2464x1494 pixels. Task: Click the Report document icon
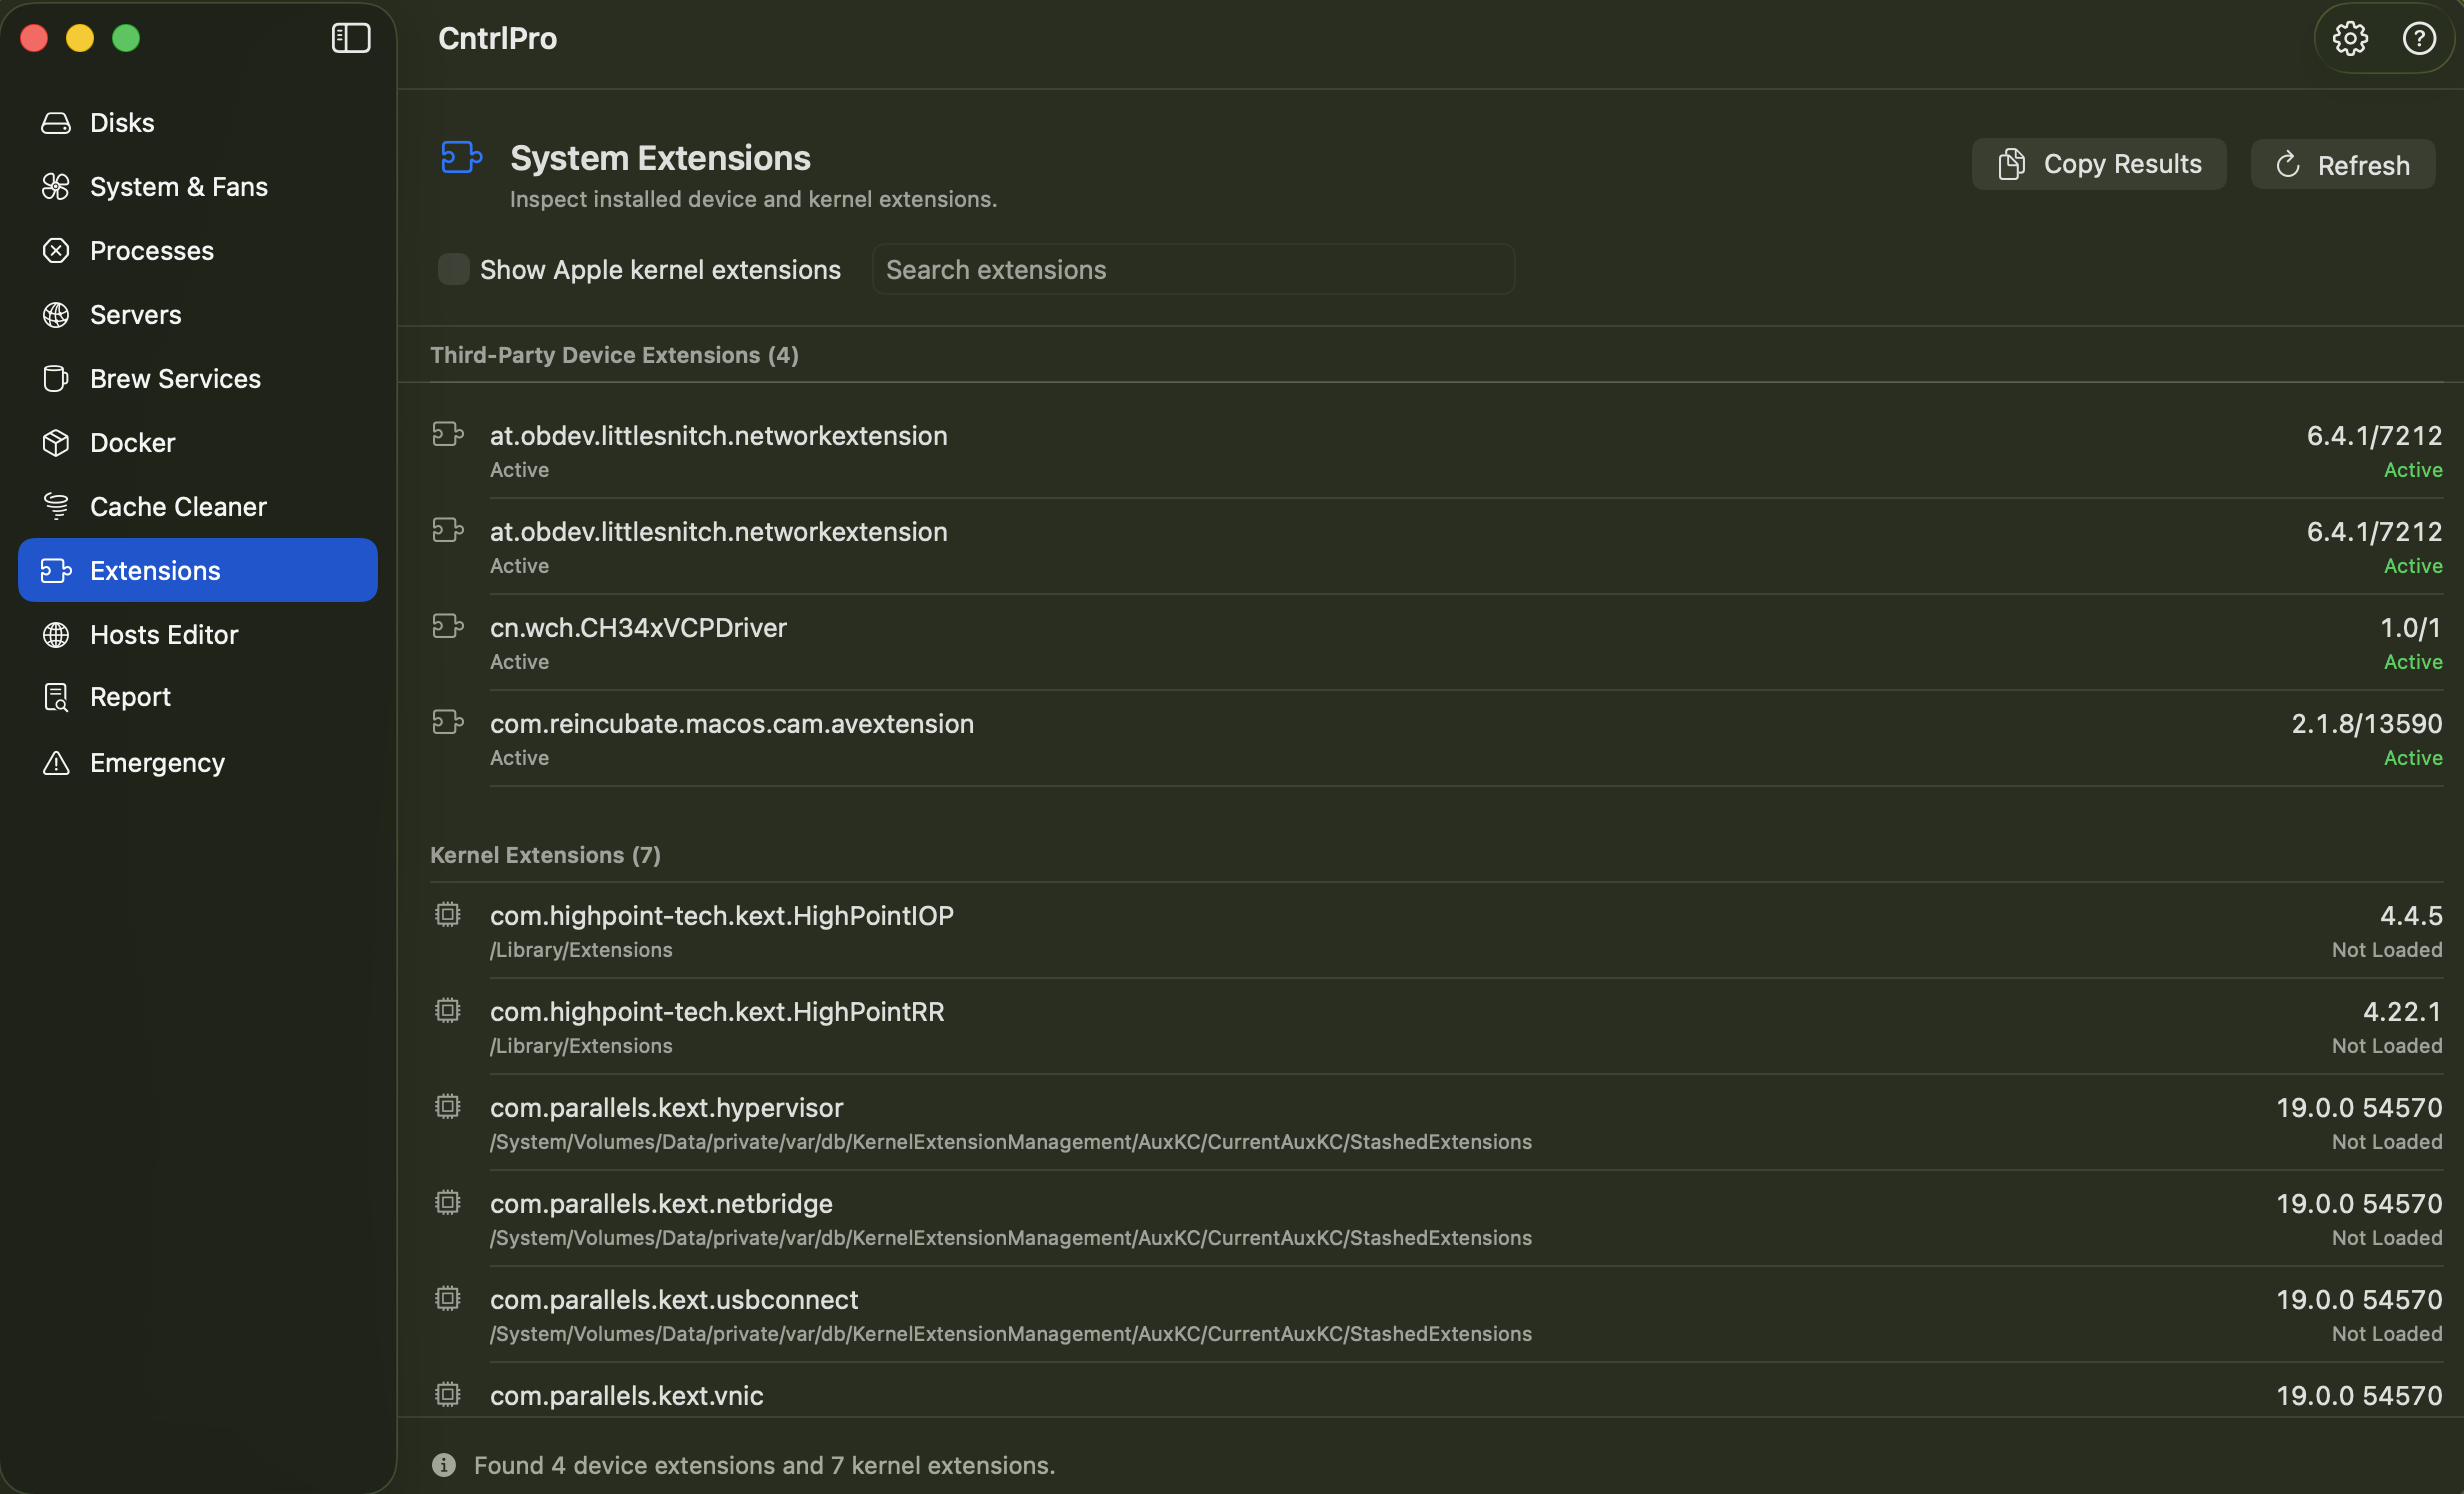(x=56, y=697)
